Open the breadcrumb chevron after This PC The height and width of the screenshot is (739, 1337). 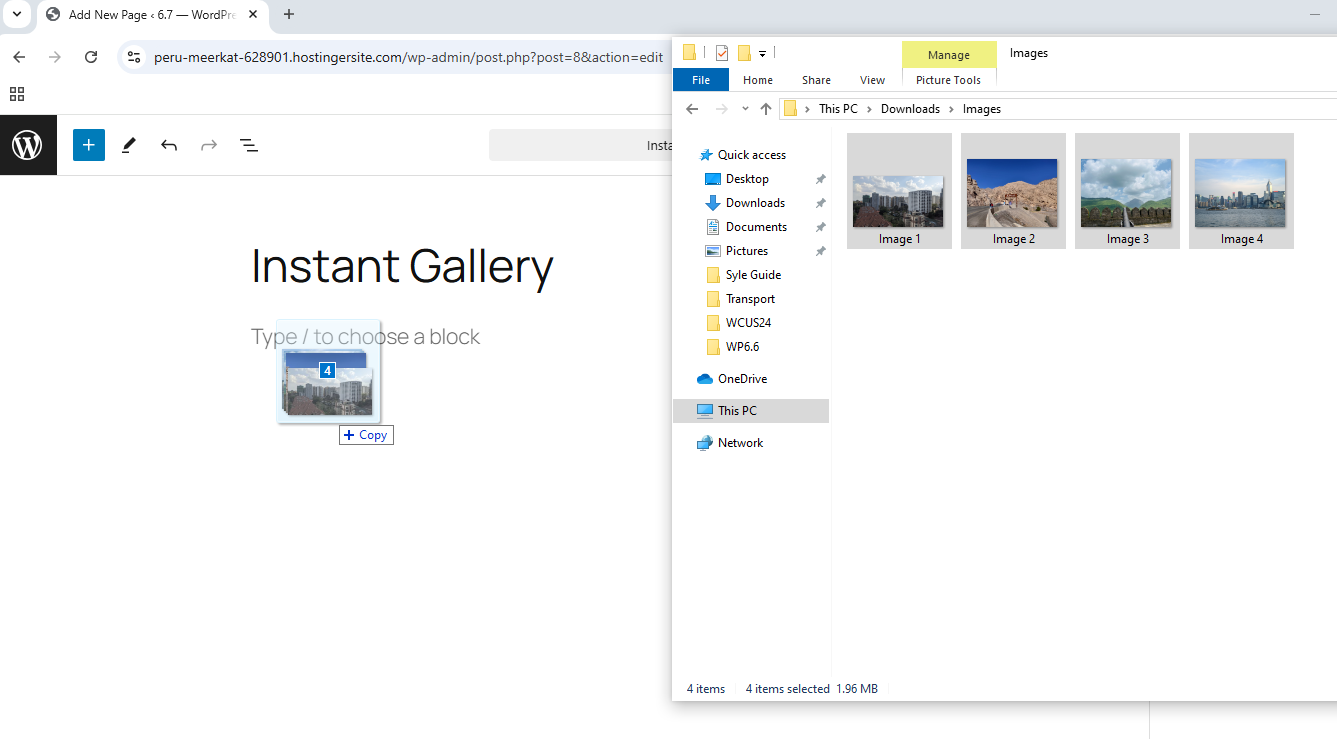868,108
